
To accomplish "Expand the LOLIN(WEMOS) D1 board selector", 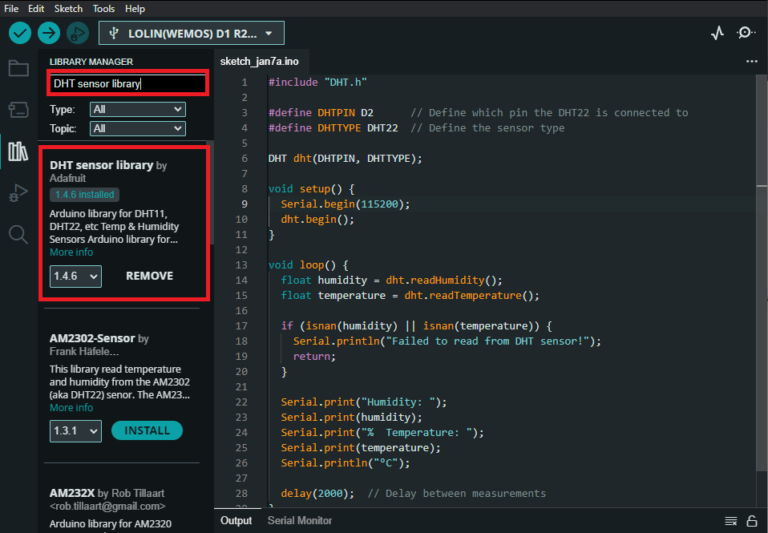I will point(191,33).
